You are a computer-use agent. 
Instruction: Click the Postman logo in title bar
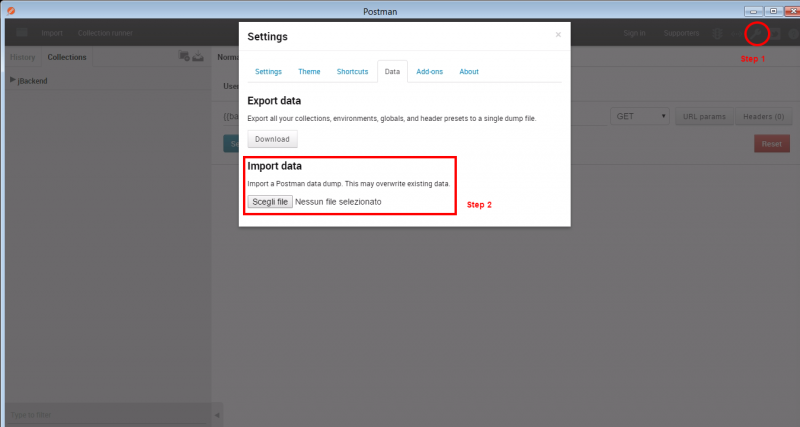pos(11,11)
